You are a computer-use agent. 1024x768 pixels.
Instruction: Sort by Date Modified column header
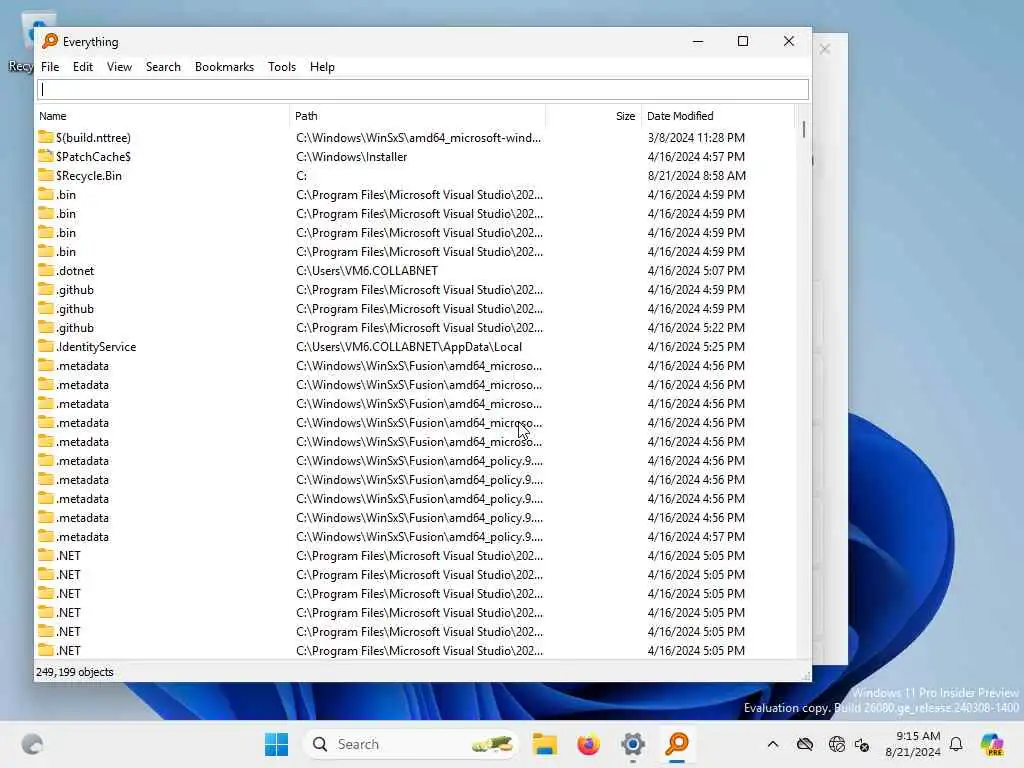(718, 116)
